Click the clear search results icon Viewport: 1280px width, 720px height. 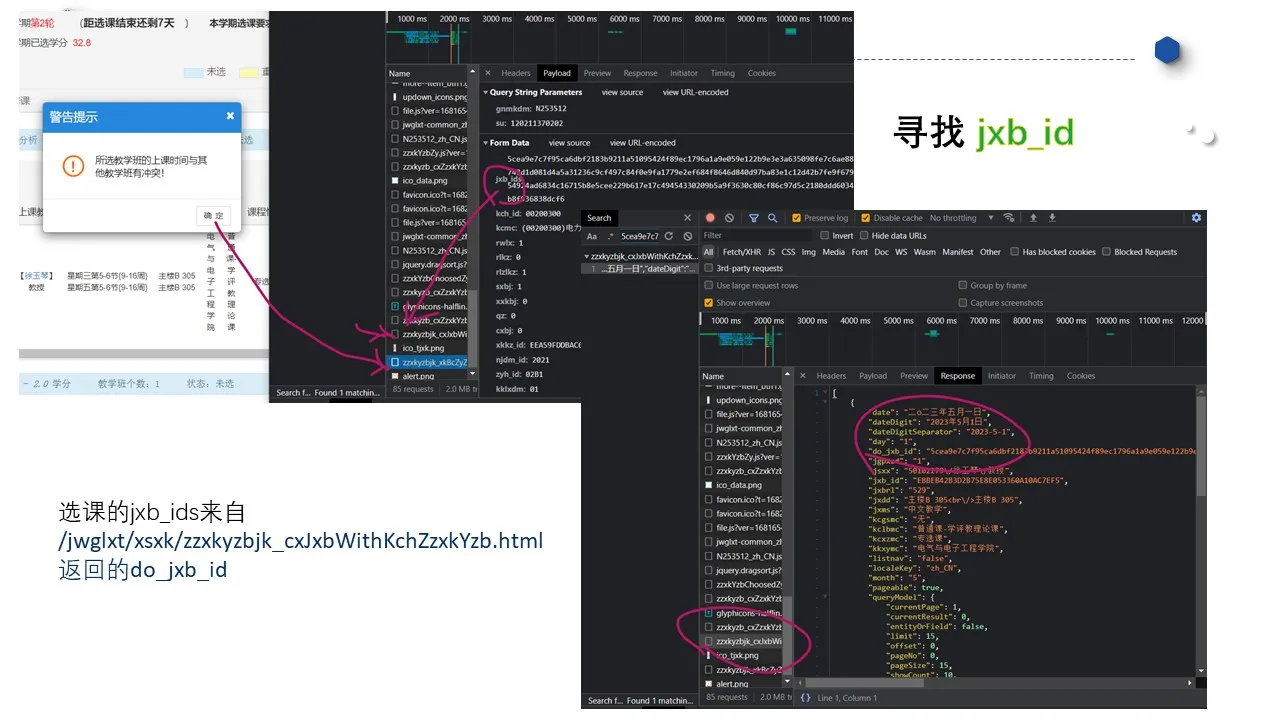pyautogui.click(x=687, y=236)
